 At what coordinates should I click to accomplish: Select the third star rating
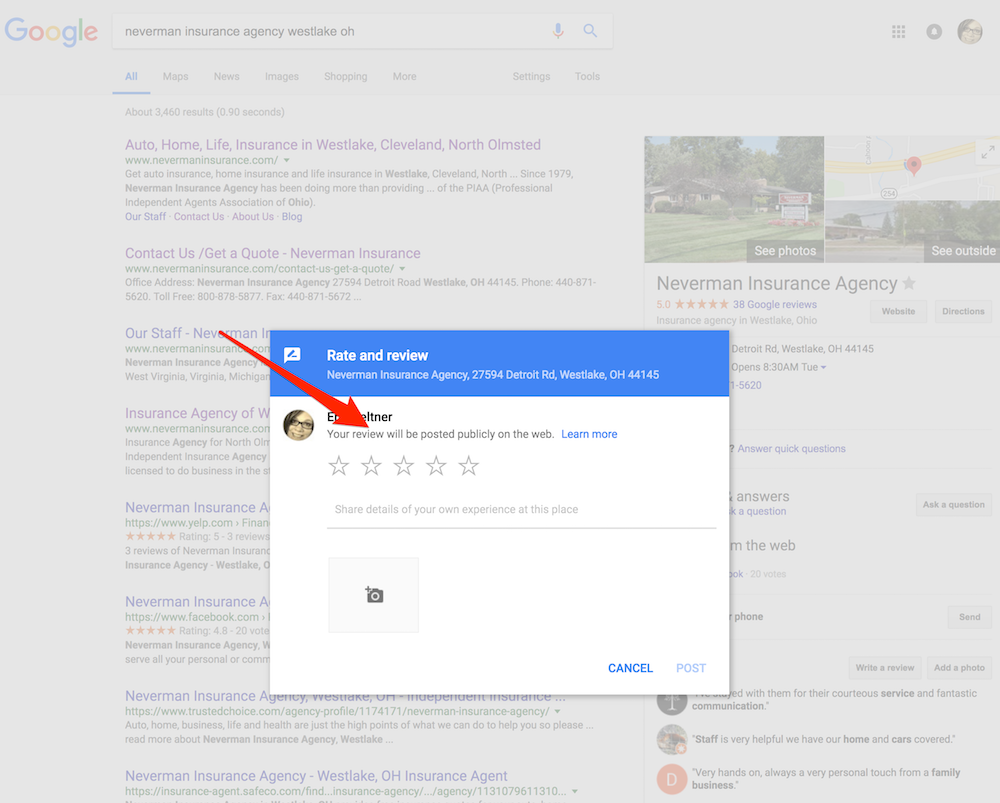(x=404, y=466)
